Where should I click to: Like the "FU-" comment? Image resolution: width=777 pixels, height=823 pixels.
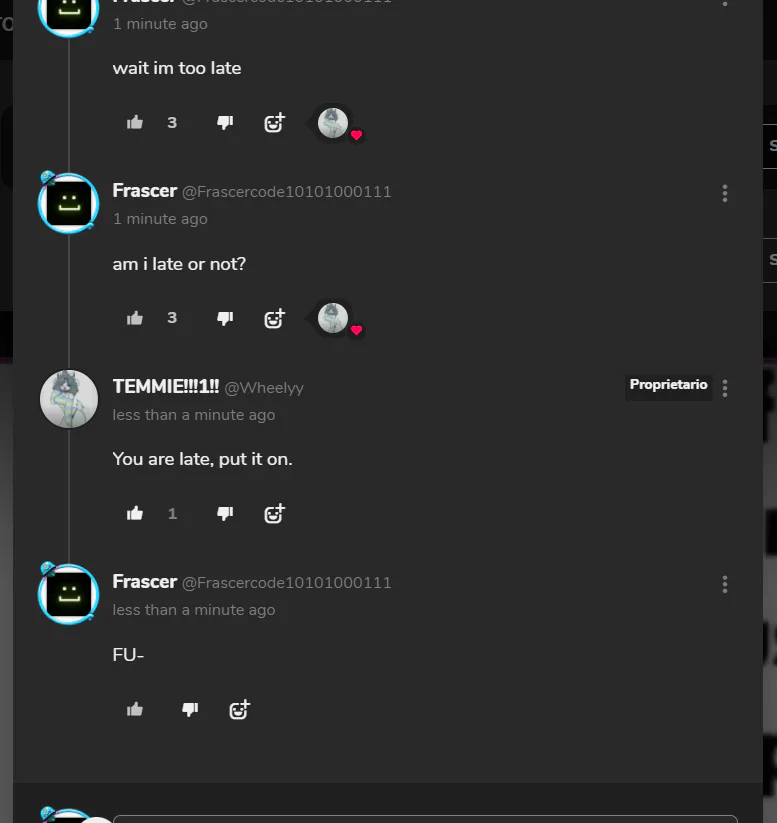pos(135,710)
